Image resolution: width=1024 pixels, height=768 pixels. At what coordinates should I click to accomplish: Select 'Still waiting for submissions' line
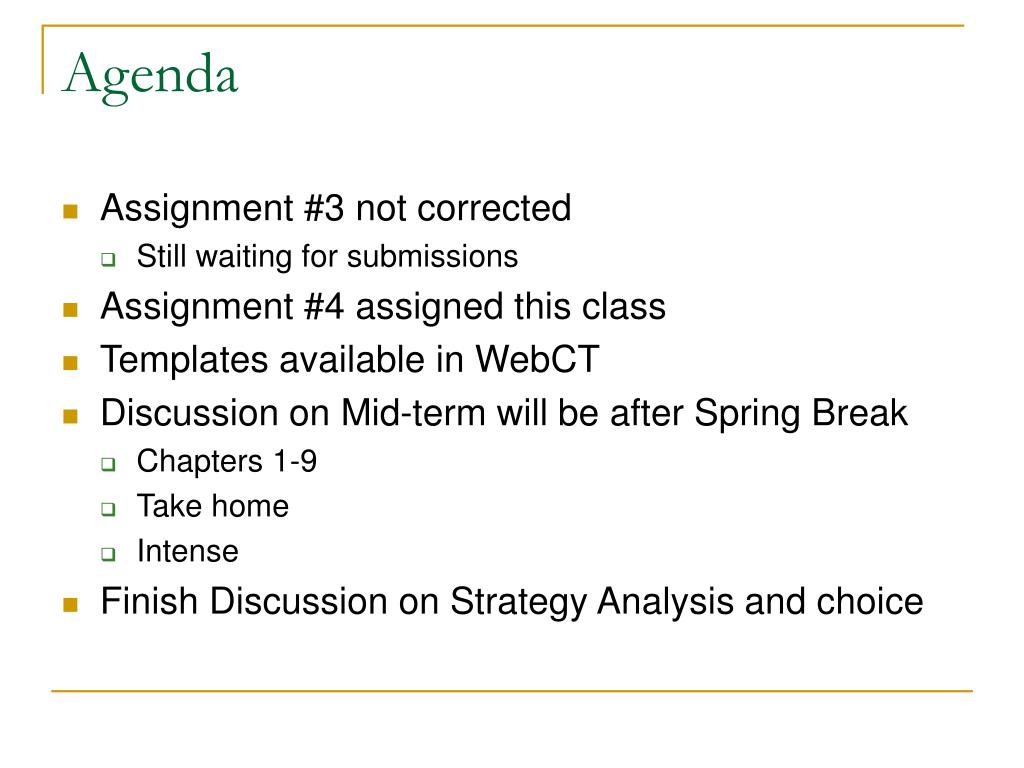[327, 256]
